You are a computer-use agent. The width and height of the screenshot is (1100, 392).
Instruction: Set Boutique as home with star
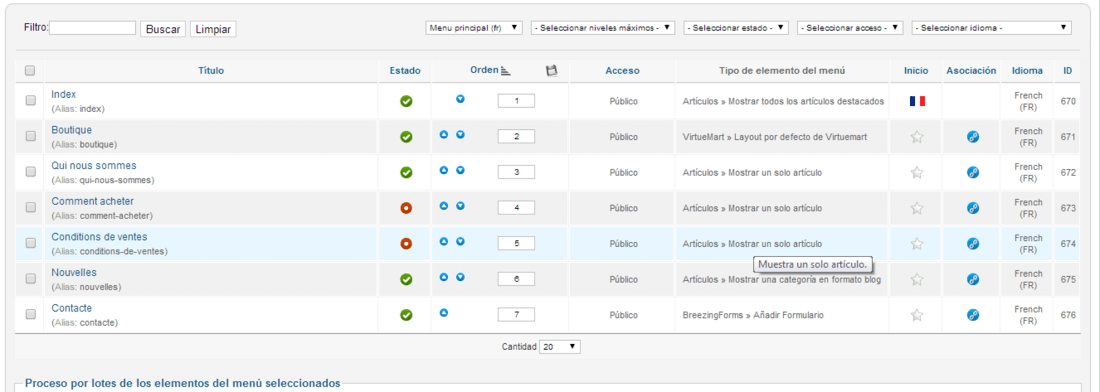point(916,137)
